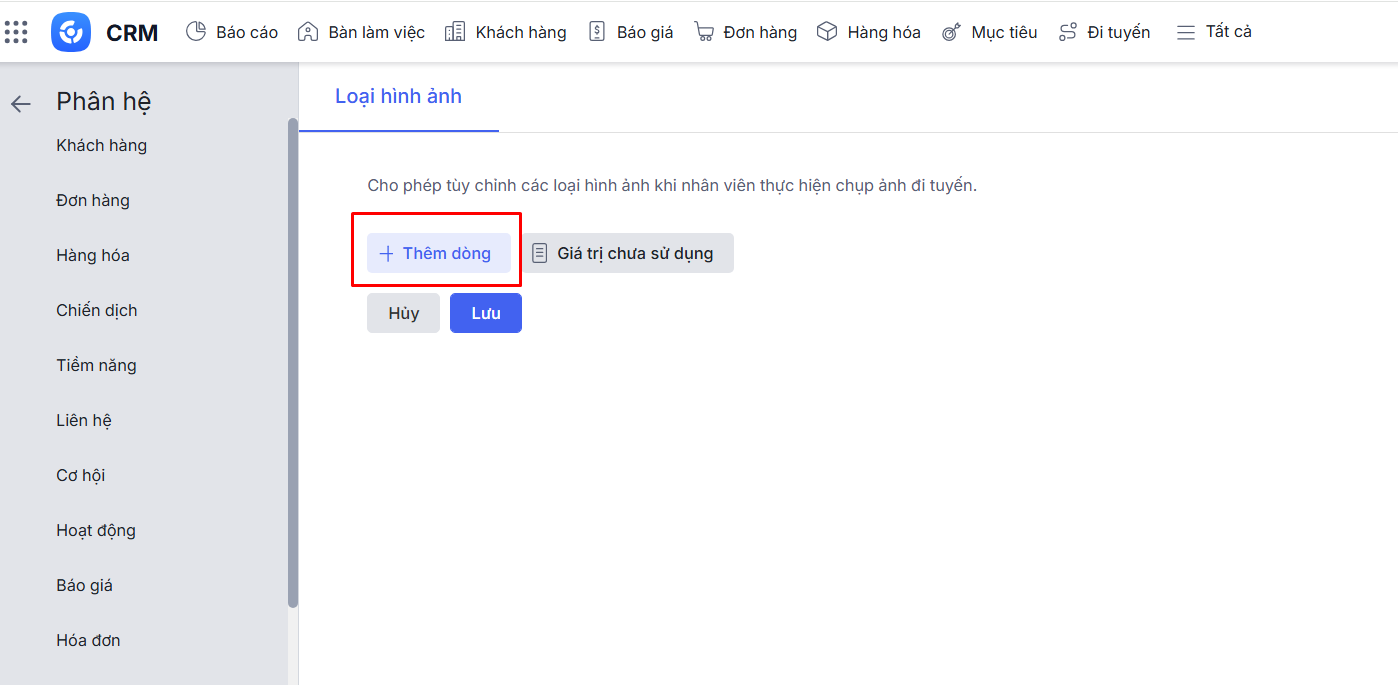The height and width of the screenshot is (685, 1398).
Task: Click the Báo giá document icon
Action: tap(597, 32)
